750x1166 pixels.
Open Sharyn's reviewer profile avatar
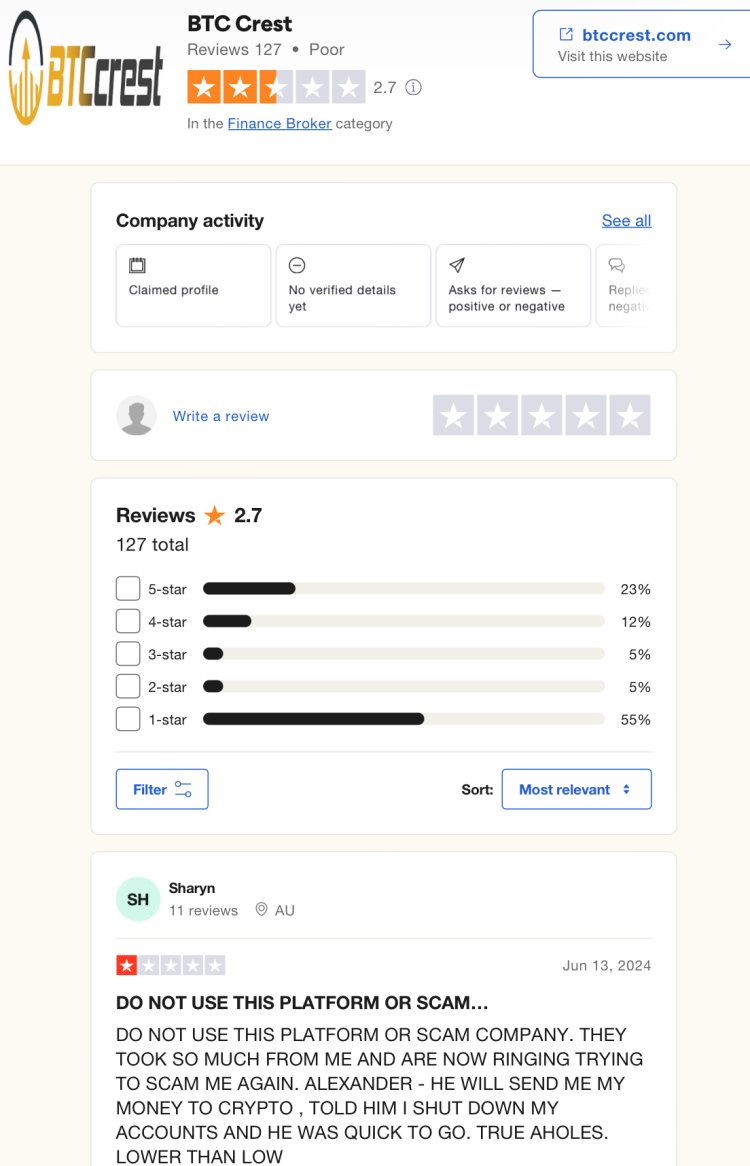pos(138,899)
